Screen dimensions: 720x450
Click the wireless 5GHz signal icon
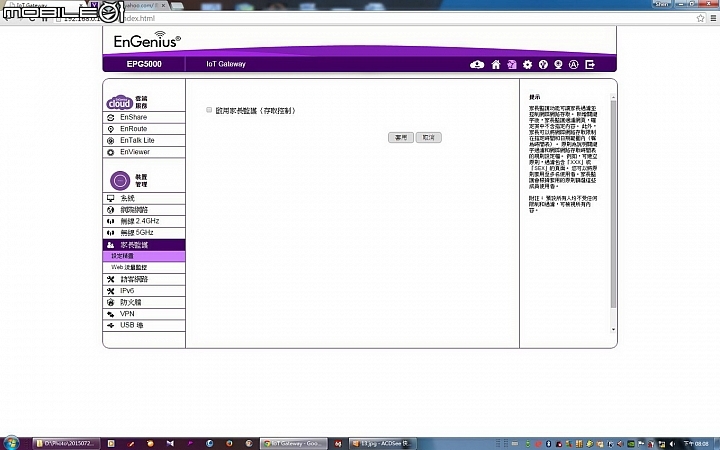110,233
